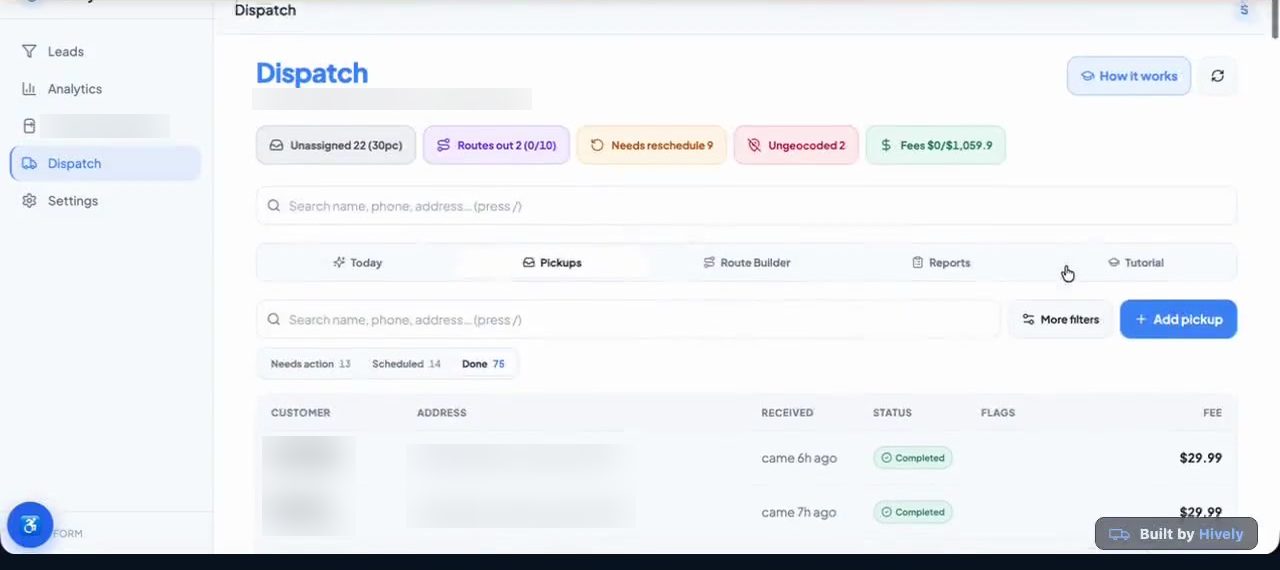Click the Add pickup button

pyautogui.click(x=1178, y=319)
